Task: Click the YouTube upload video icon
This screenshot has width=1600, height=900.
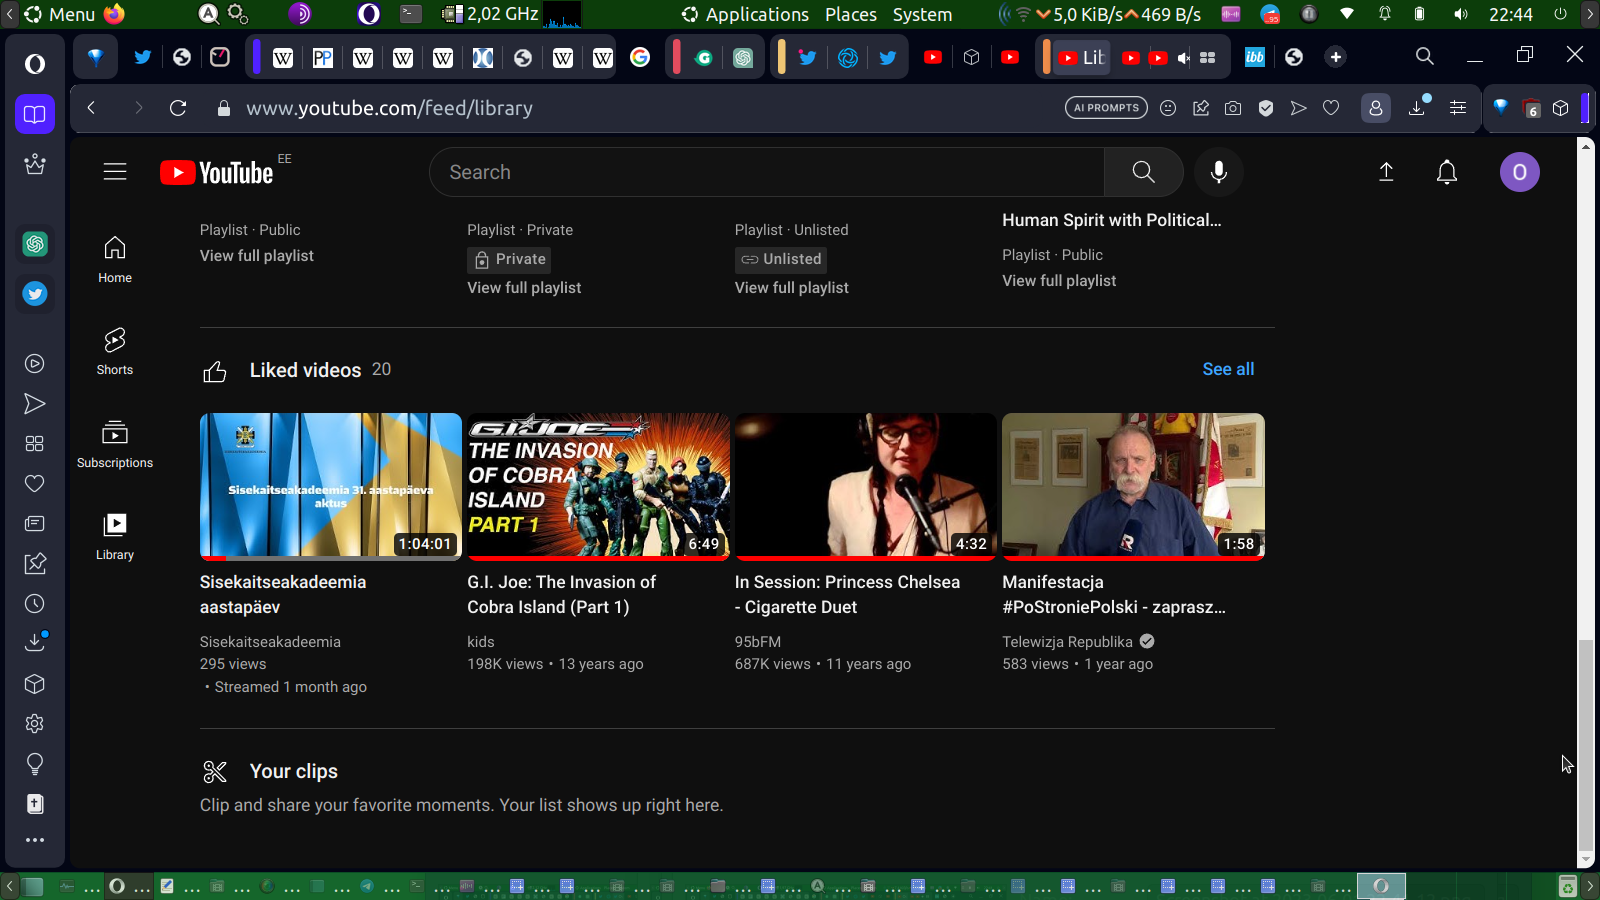Action: point(1386,172)
